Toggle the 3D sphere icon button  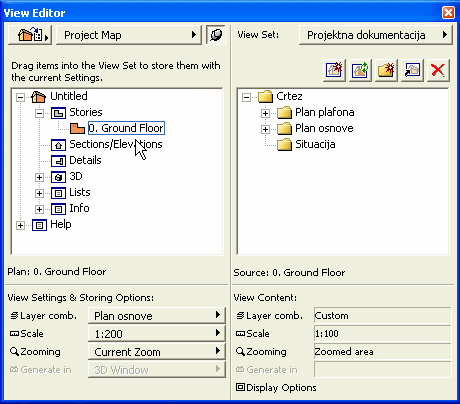pos(216,35)
